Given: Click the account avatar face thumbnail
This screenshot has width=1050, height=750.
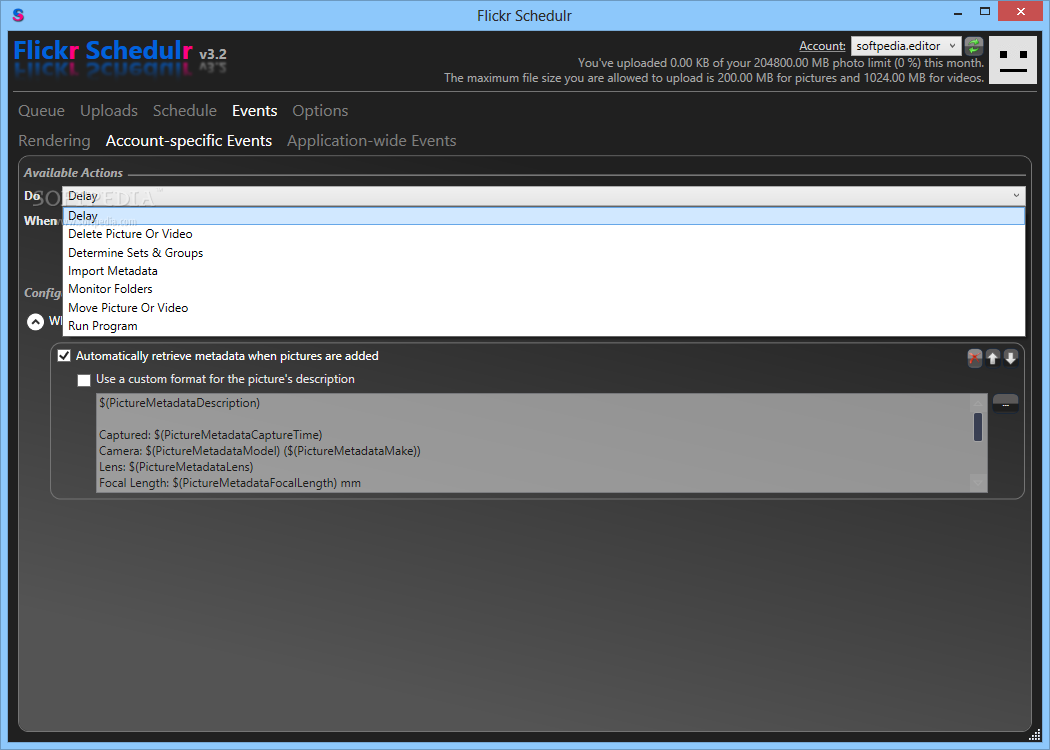Looking at the screenshot, I should [1012, 60].
